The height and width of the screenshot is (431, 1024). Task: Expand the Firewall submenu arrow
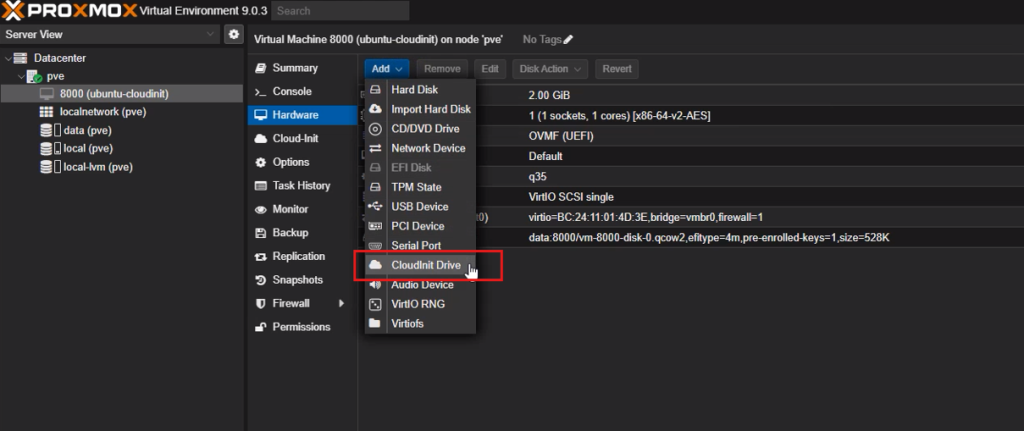341,303
